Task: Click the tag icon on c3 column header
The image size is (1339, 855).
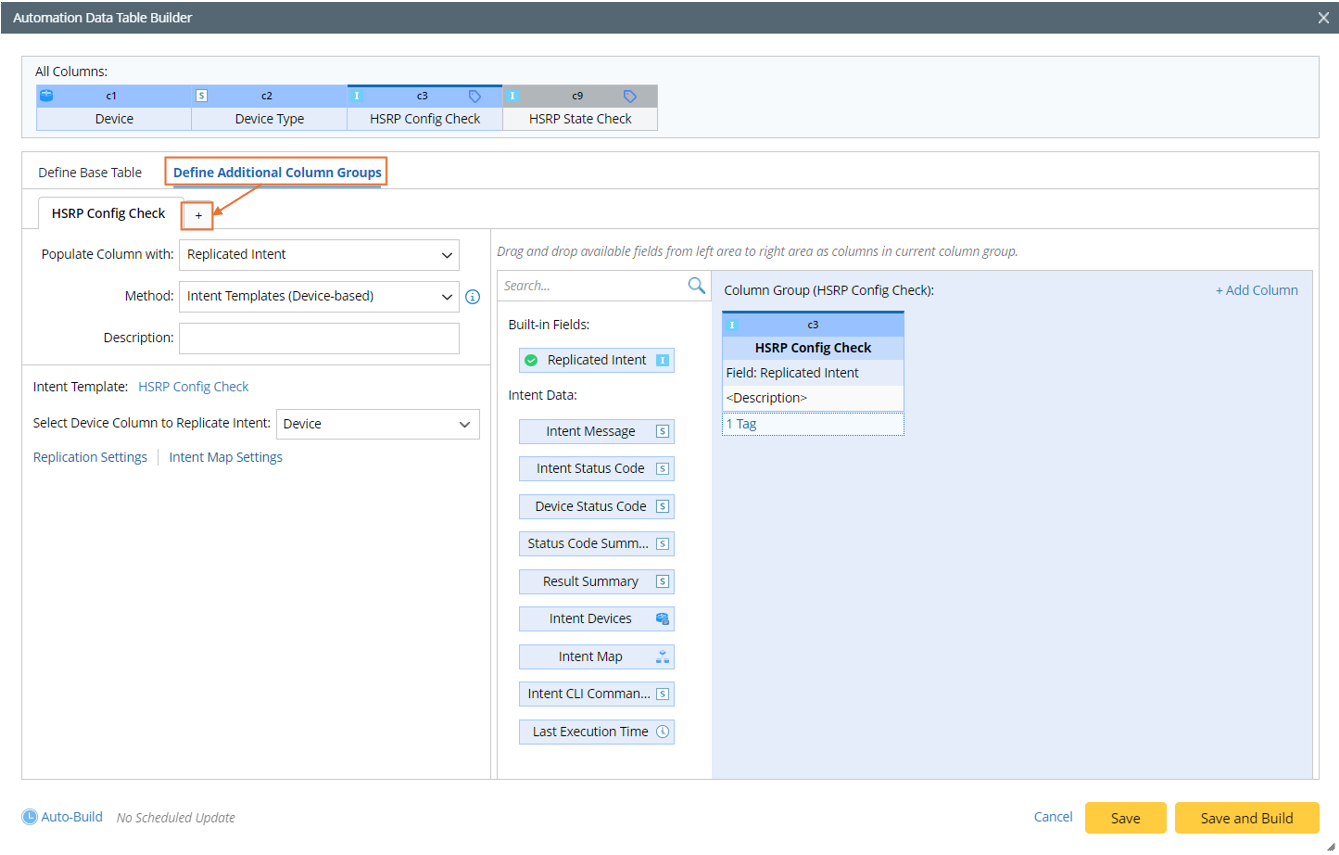Action: pyautogui.click(x=475, y=96)
